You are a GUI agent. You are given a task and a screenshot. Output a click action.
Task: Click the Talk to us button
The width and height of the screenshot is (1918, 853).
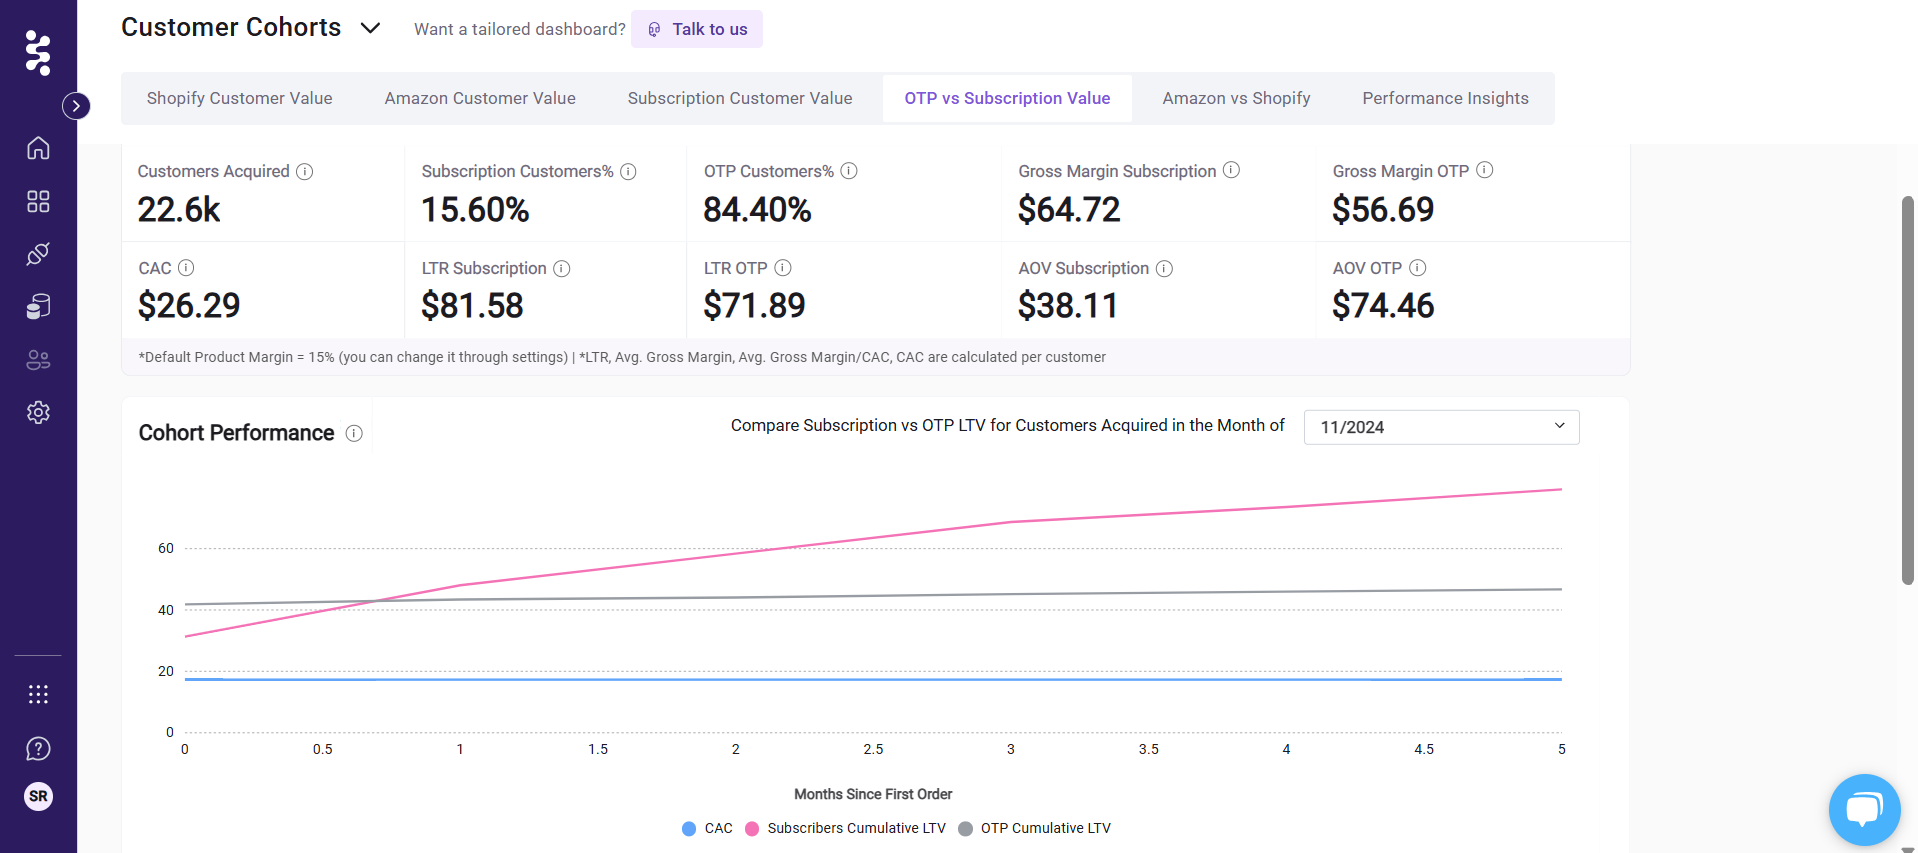pyautogui.click(x=697, y=29)
